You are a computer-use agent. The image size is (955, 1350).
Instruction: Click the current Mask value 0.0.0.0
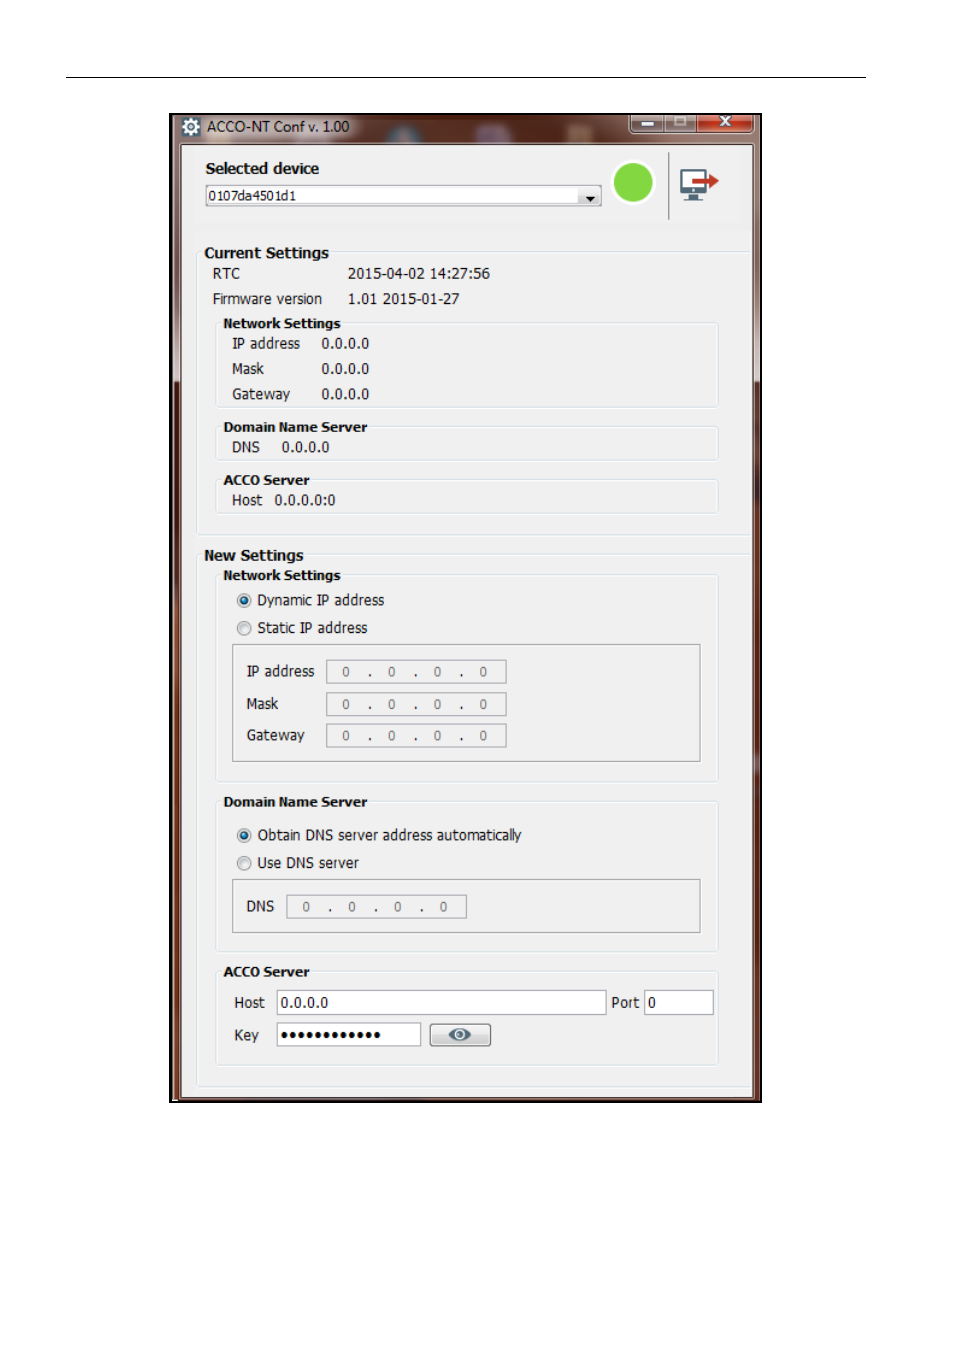[345, 369]
